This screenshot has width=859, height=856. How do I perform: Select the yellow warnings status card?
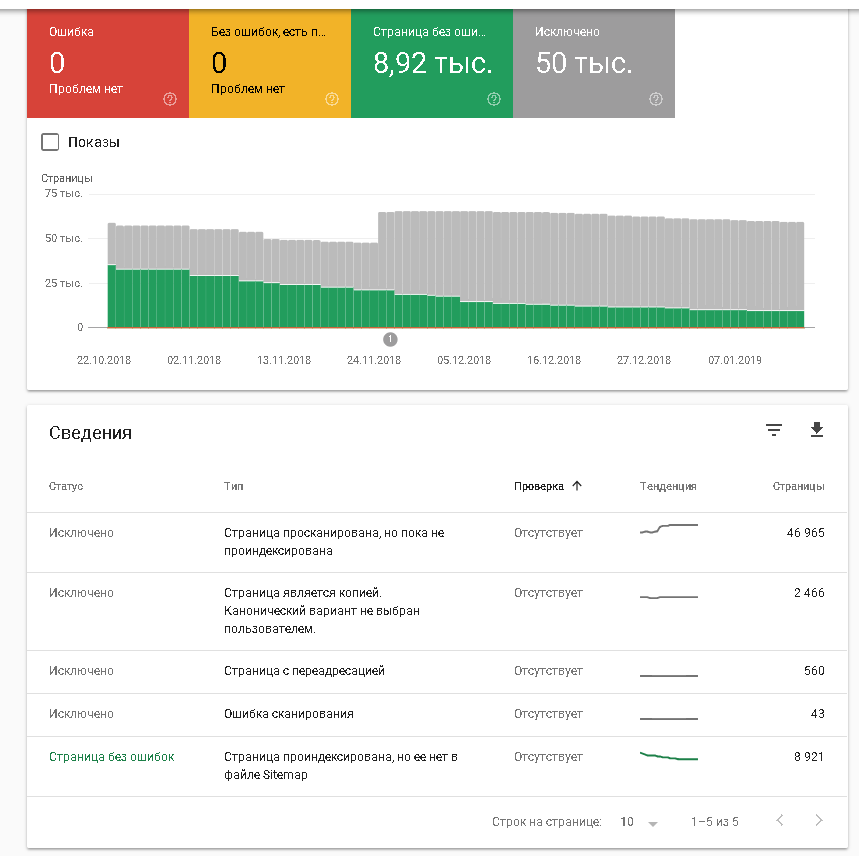pyautogui.click(x=269, y=62)
